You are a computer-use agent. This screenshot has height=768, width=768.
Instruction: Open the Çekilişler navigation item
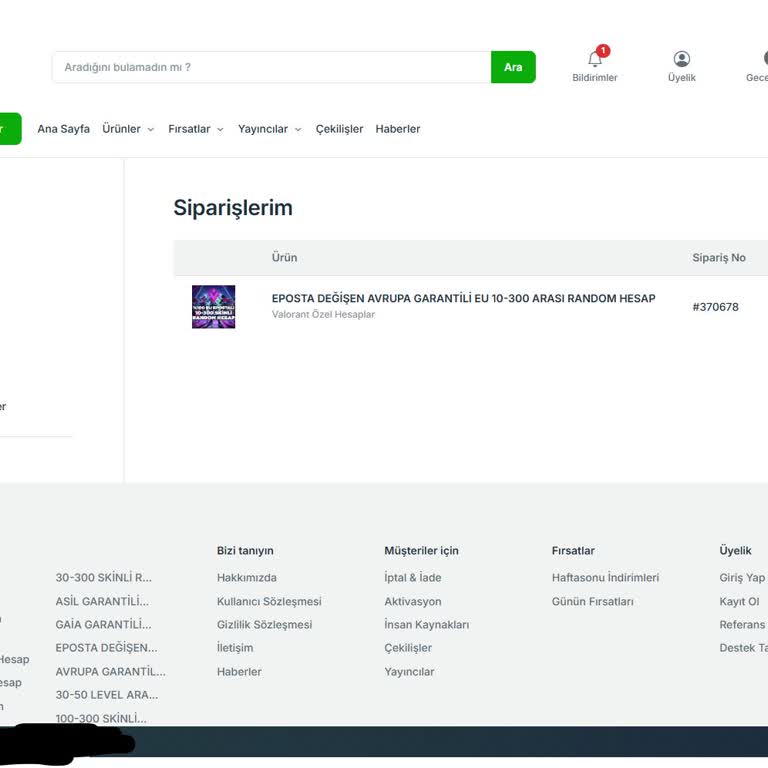(339, 129)
